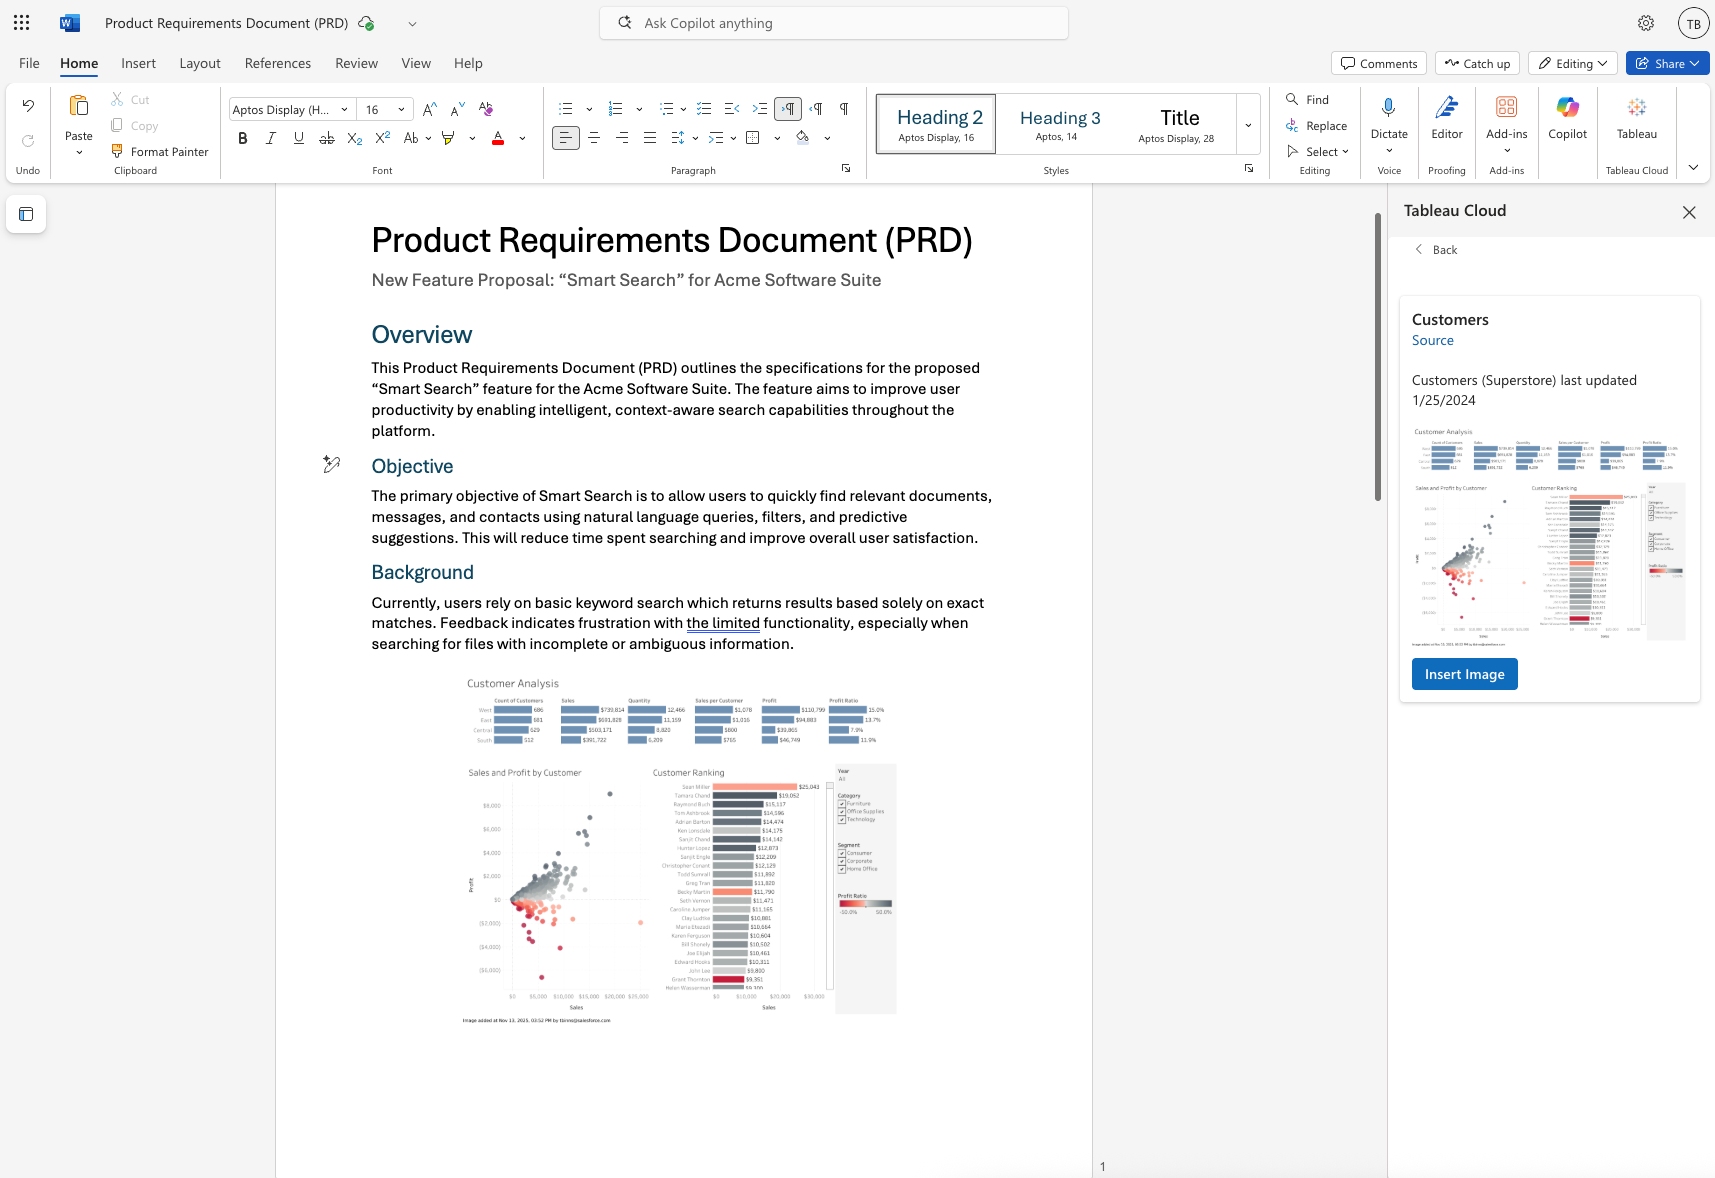The width and height of the screenshot is (1715, 1178).
Task: Open the font size dropdown
Action: coord(399,109)
